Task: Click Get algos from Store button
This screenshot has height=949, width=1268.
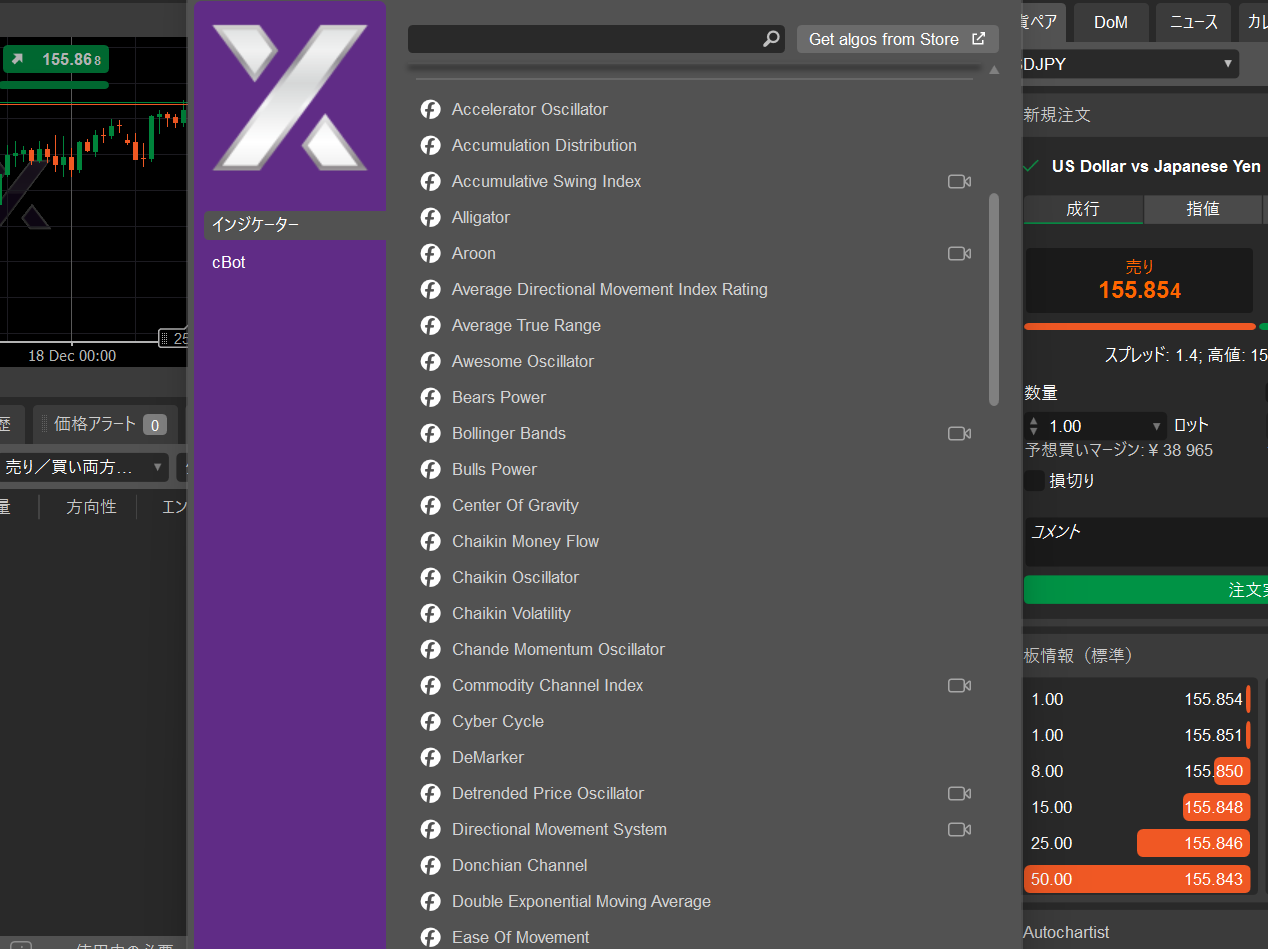Action: tap(897, 39)
